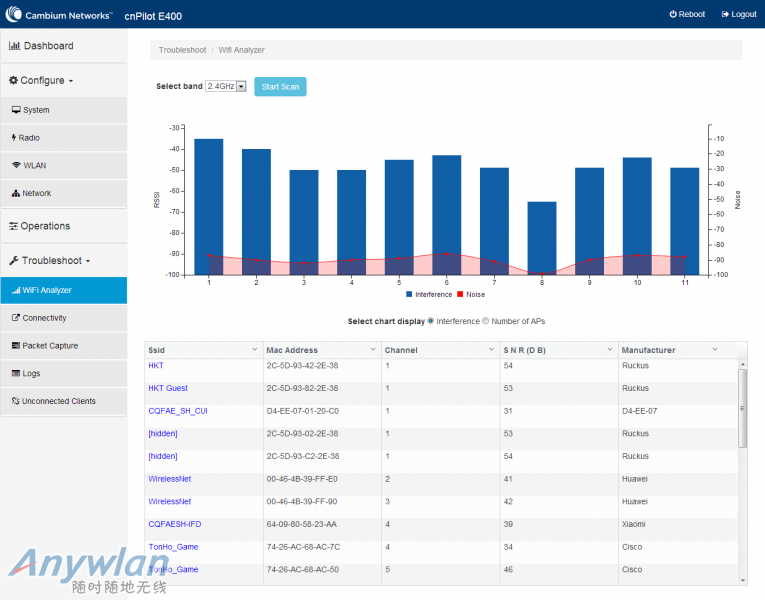Collapse the Troubleshoot menu section
765x600 pixels.
pyautogui.click(x=50, y=261)
